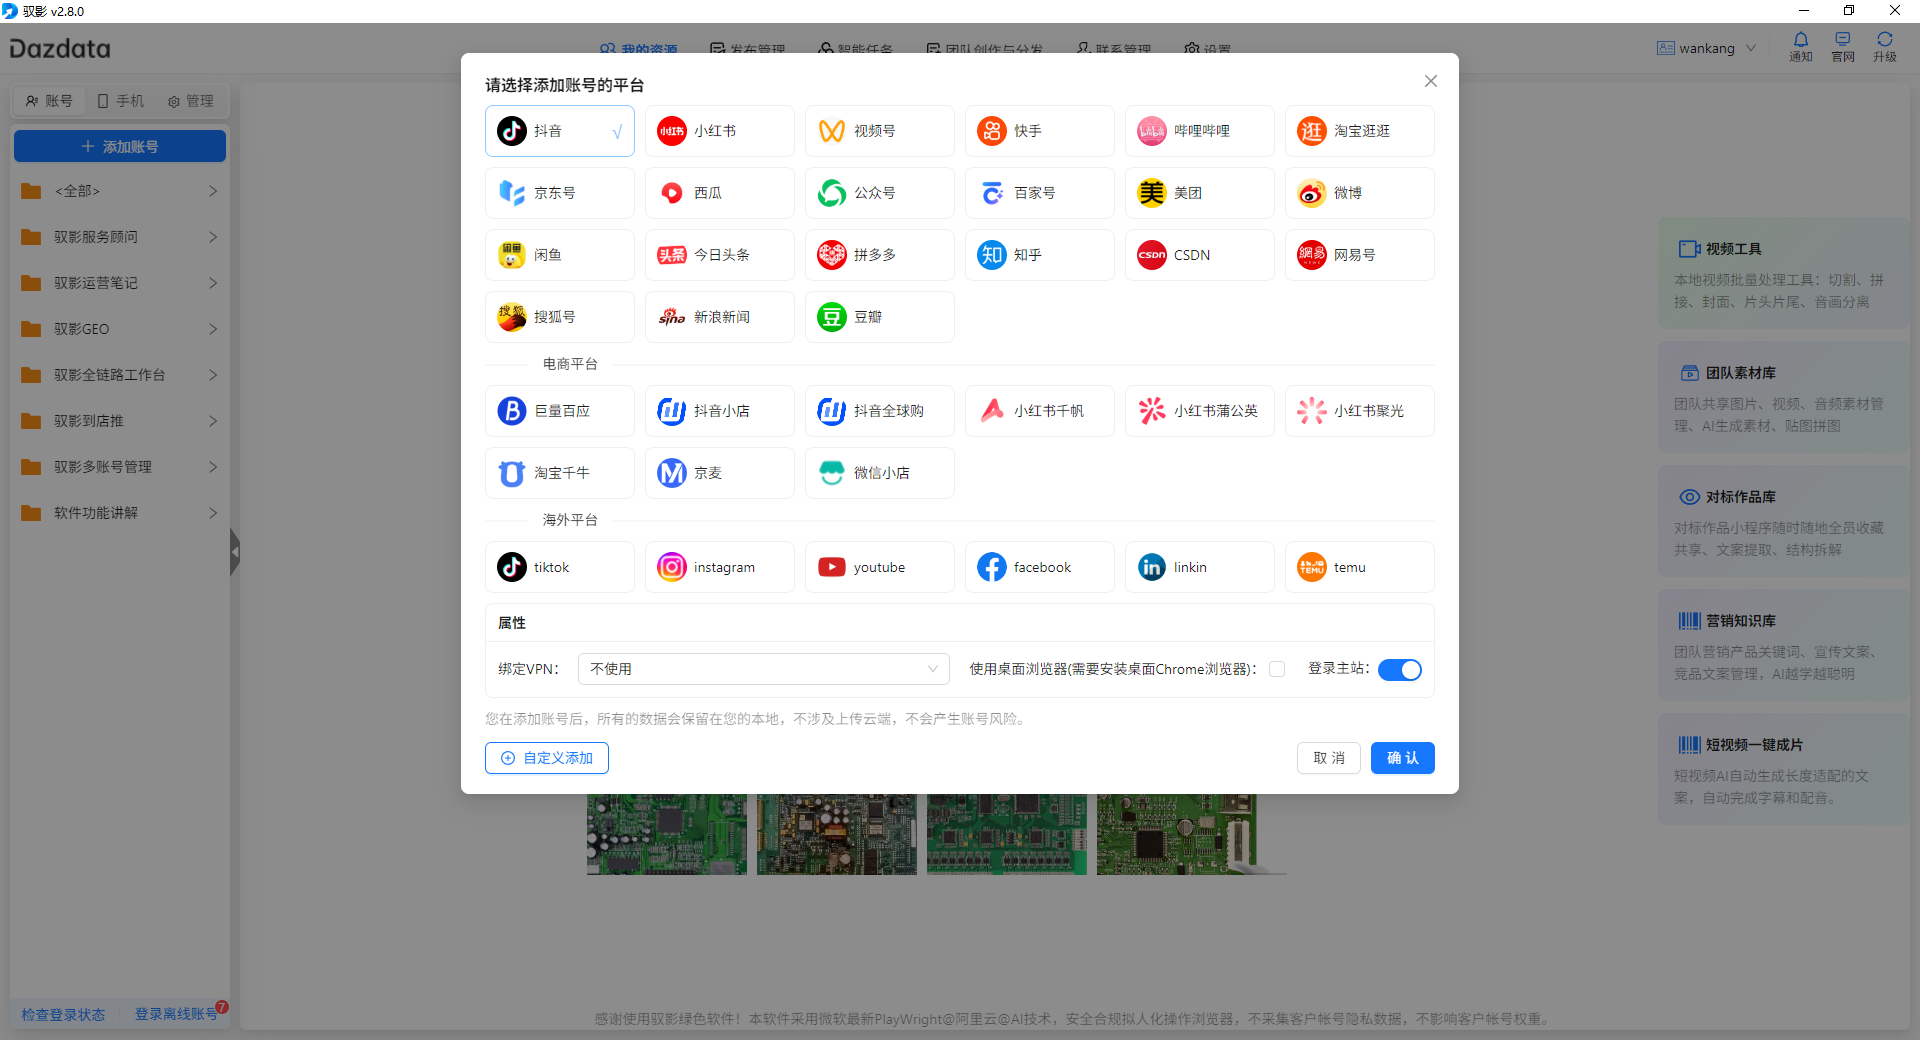Choose the 哔哩哔哩 platform icon
Screen dimensions: 1920x1040
(x=1152, y=131)
